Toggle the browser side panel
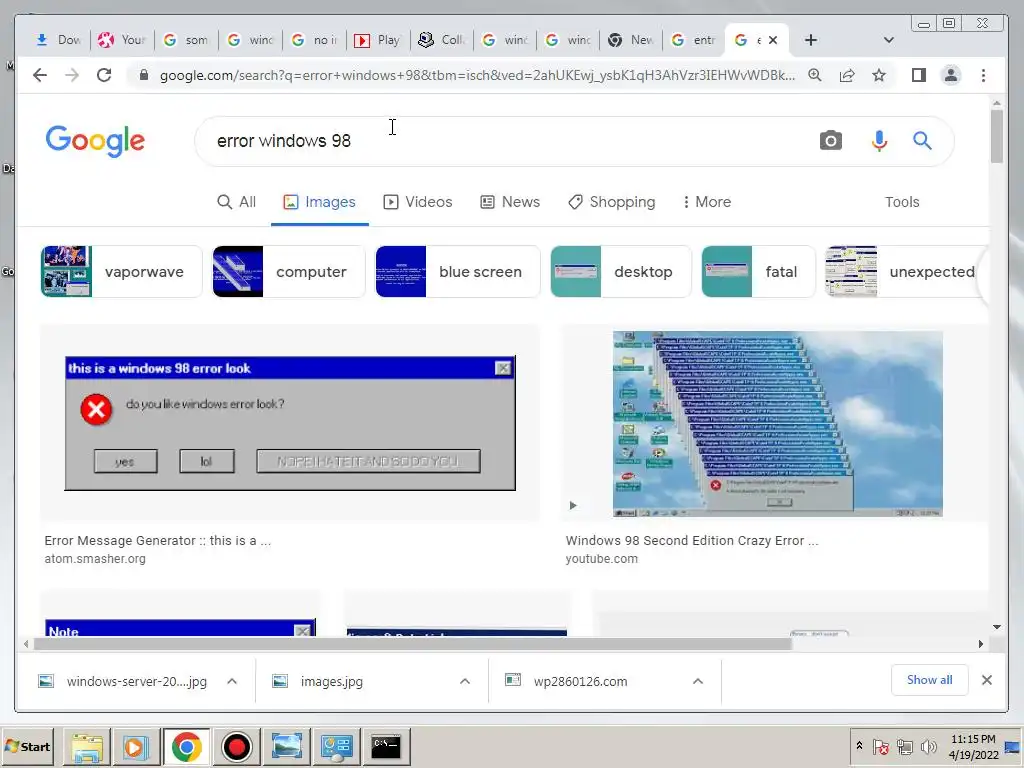Image resolution: width=1024 pixels, height=768 pixels. (919, 75)
